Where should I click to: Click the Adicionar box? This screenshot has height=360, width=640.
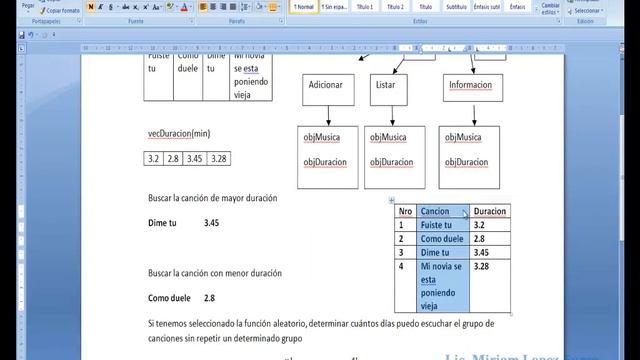pos(328,90)
